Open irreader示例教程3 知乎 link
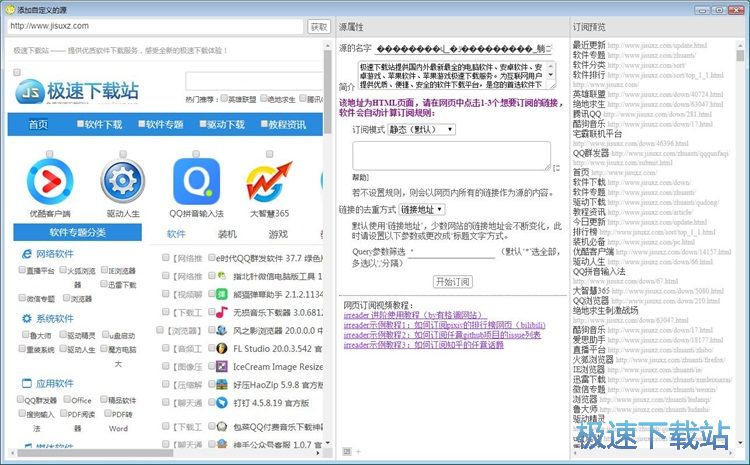Screen dimensions: 750x465 coord(423,345)
